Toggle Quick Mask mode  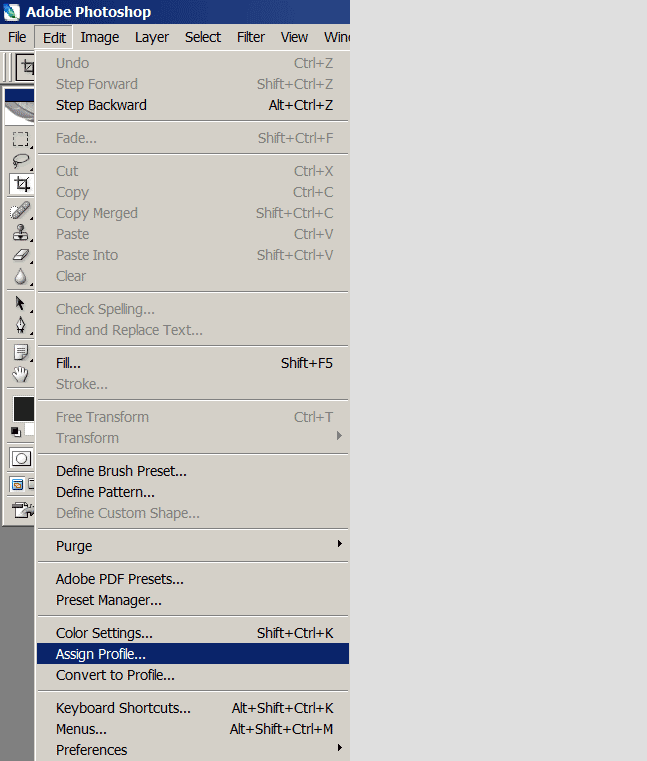(x=20, y=458)
